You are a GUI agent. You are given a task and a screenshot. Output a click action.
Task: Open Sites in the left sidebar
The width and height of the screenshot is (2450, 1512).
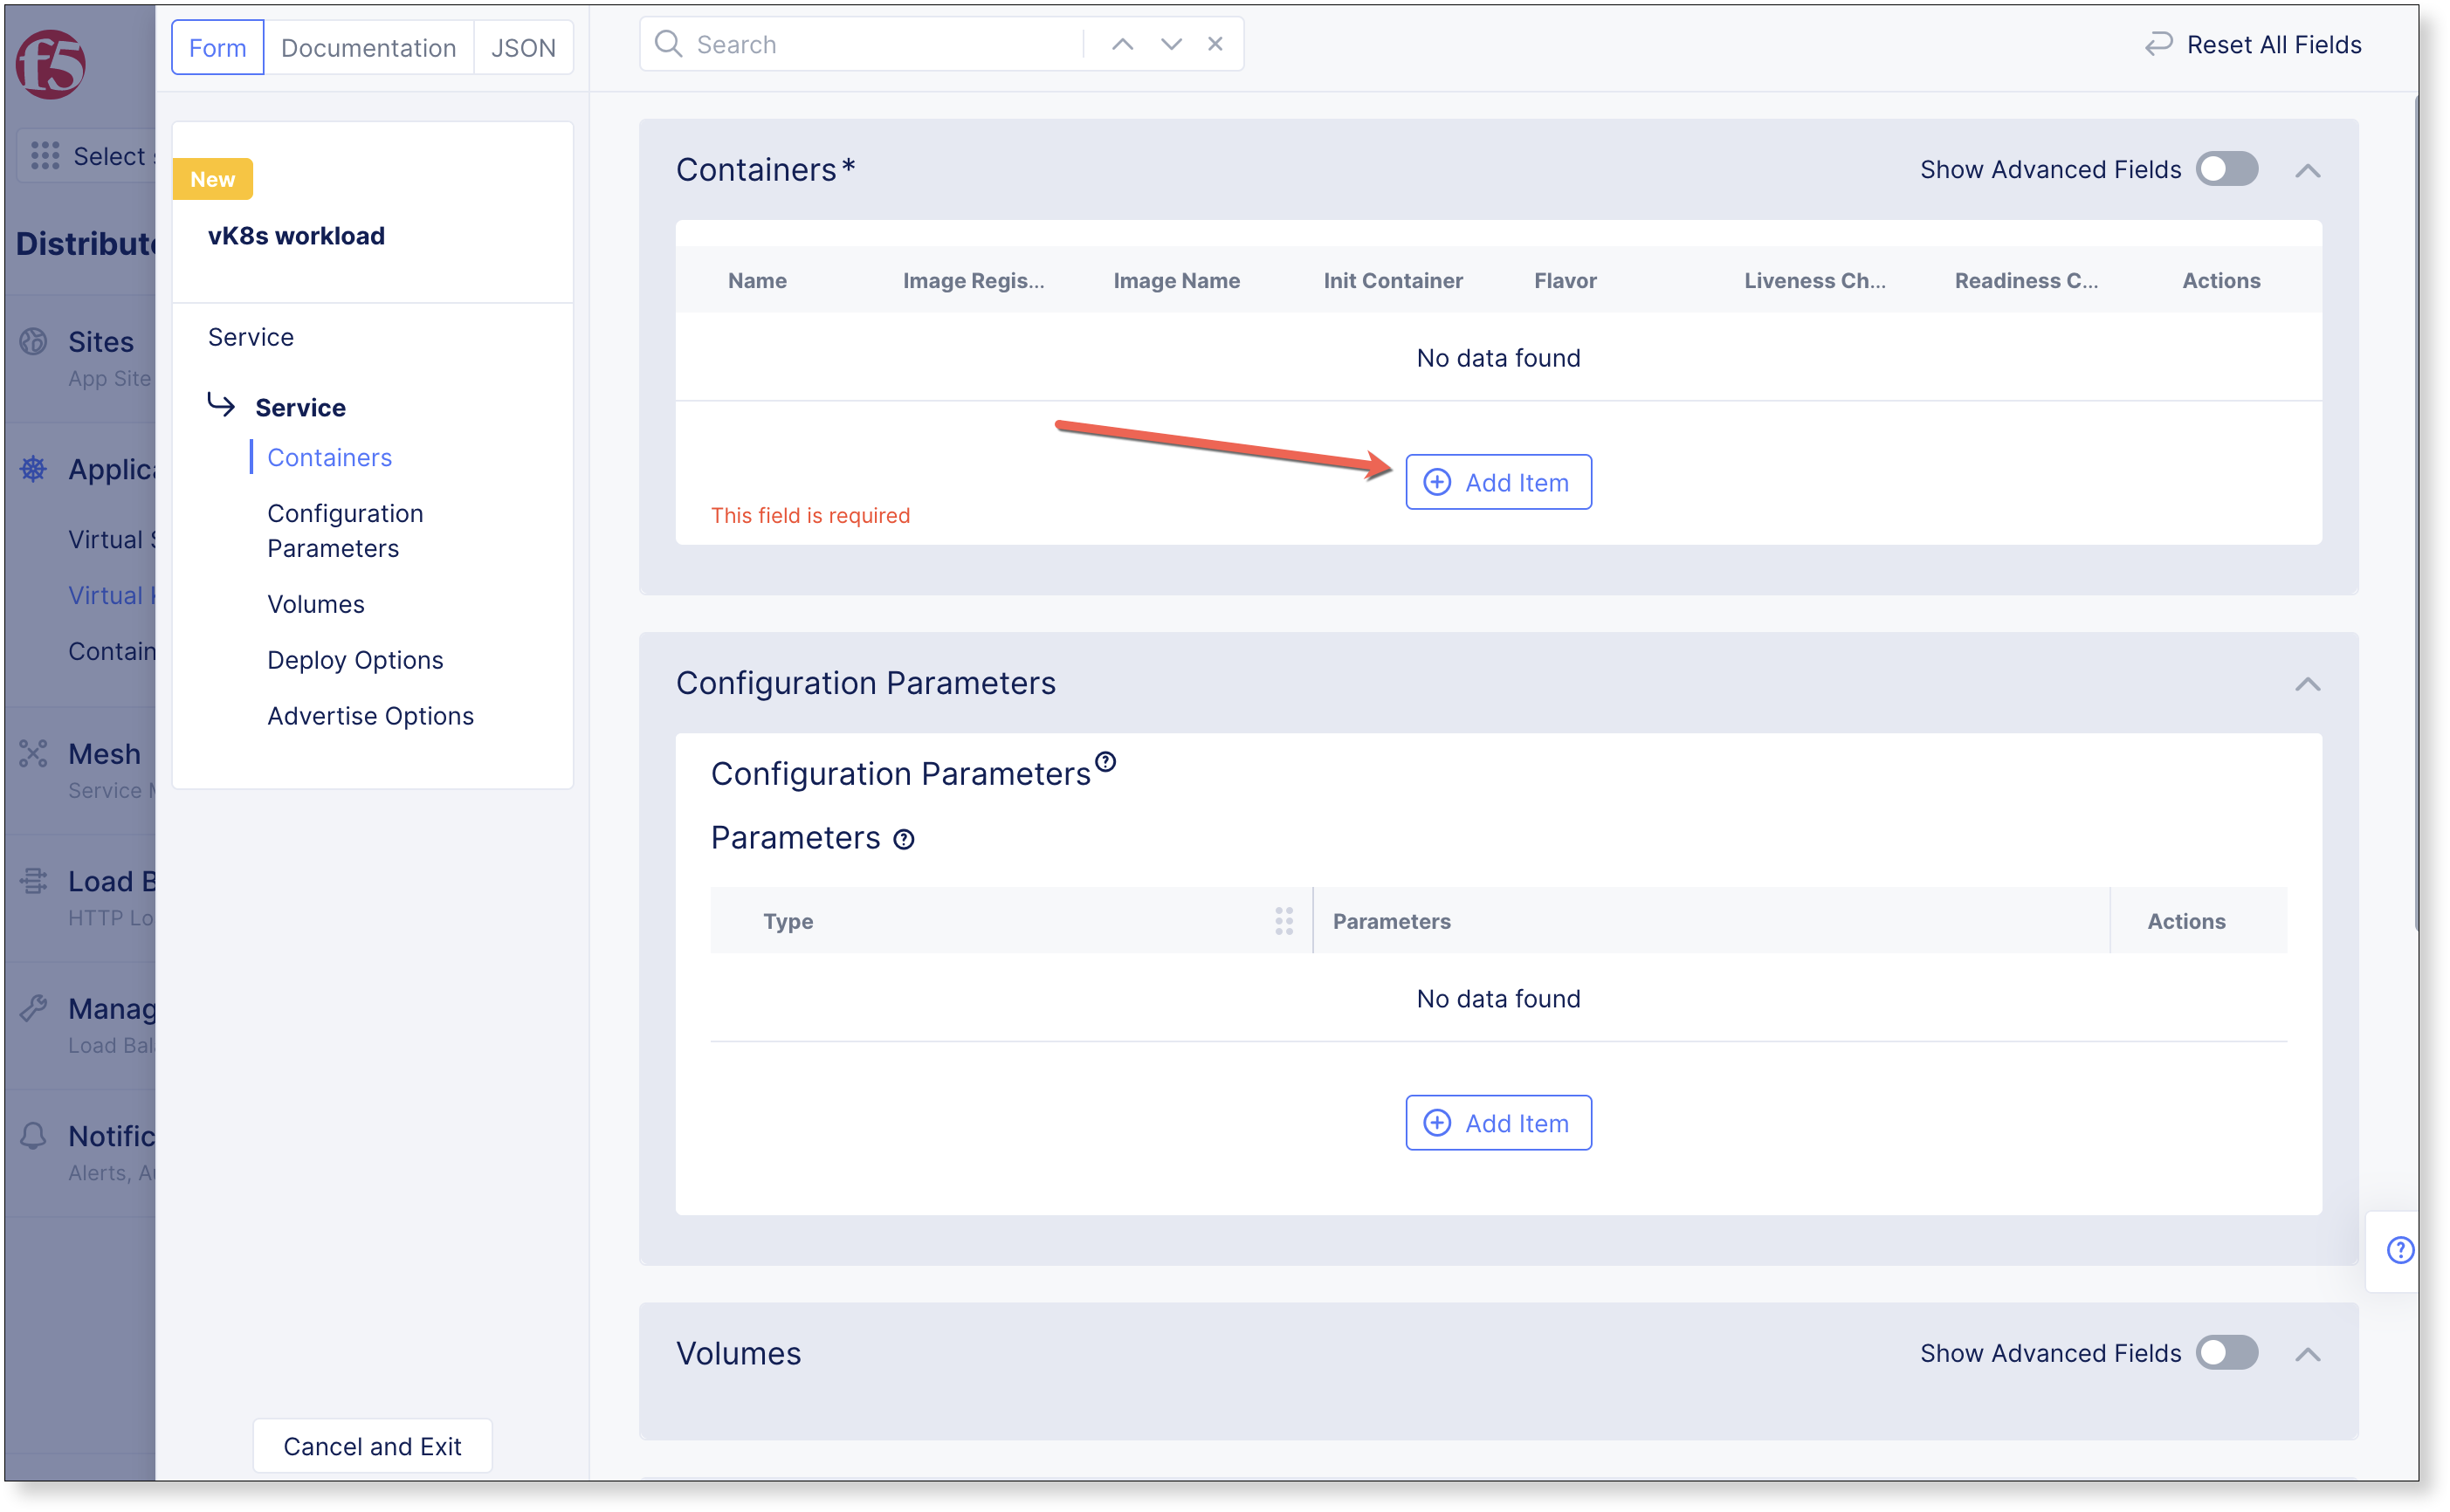click(x=100, y=342)
